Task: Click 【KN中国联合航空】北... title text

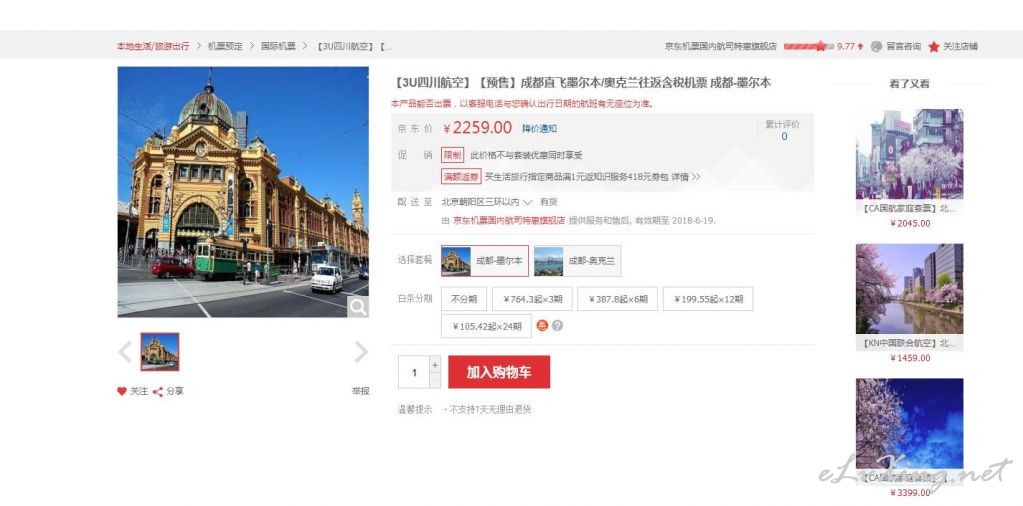Action: pos(909,343)
